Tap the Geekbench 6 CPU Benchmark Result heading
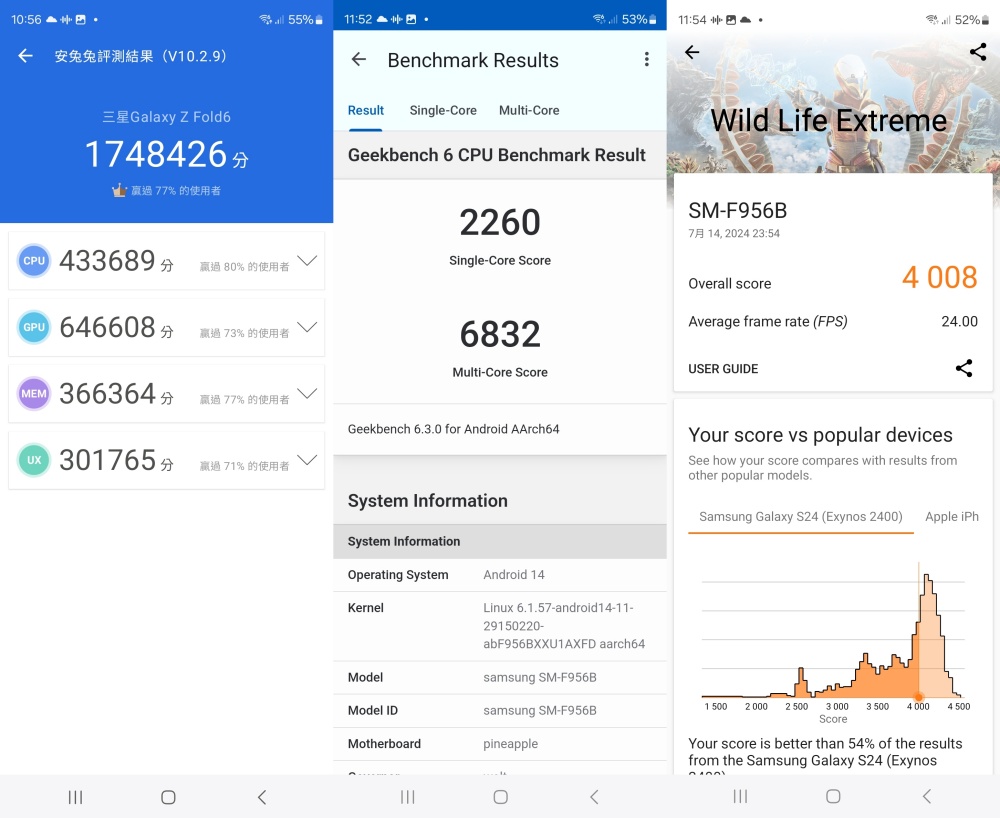 (x=497, y=155)
